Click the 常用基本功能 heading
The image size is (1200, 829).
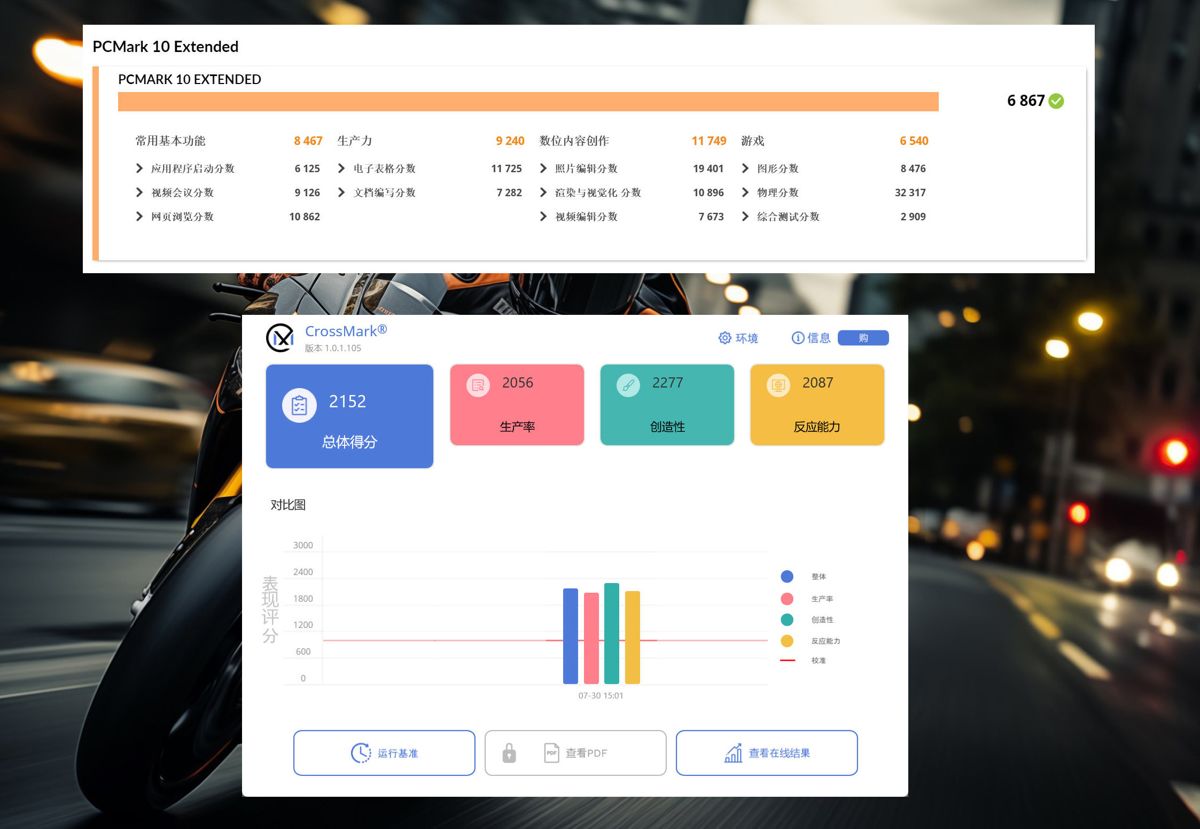(x=170, y=141)
